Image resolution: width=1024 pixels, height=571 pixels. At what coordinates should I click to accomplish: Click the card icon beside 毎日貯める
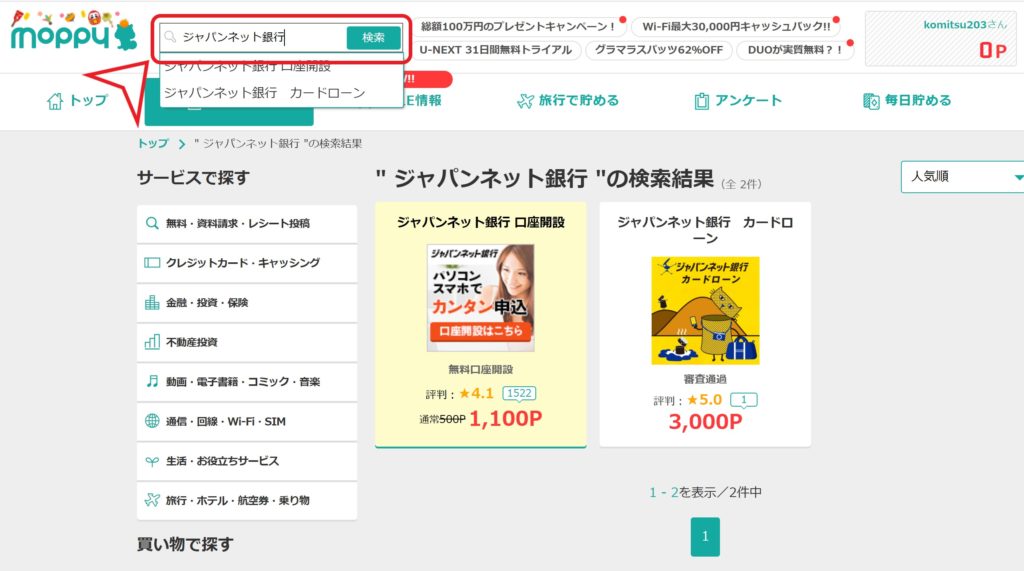[x=871, y=101]
